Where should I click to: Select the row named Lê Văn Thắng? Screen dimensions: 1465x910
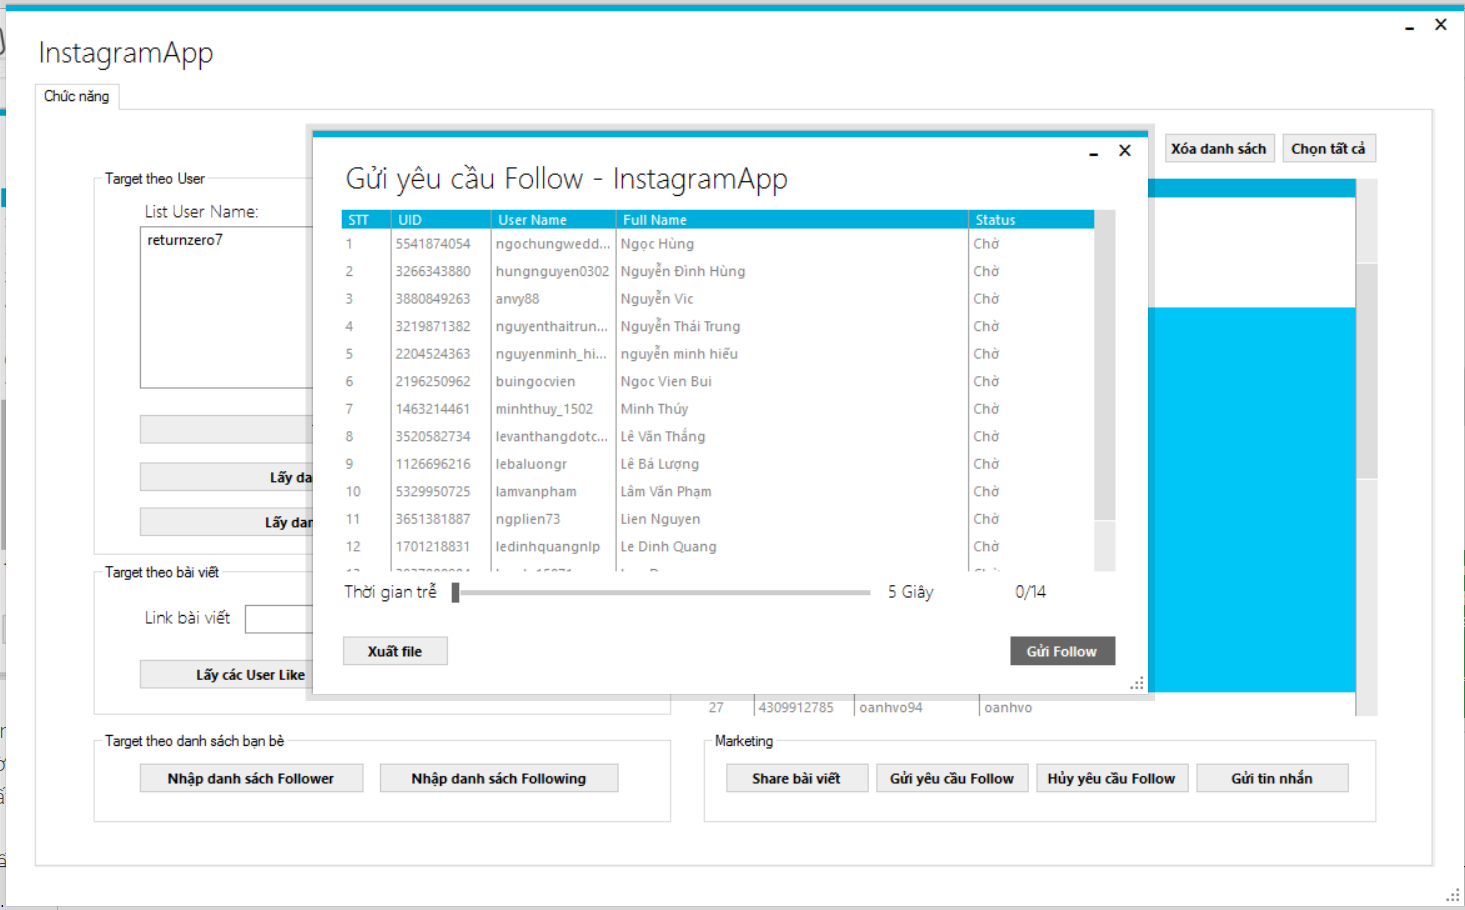coord(718,437)
